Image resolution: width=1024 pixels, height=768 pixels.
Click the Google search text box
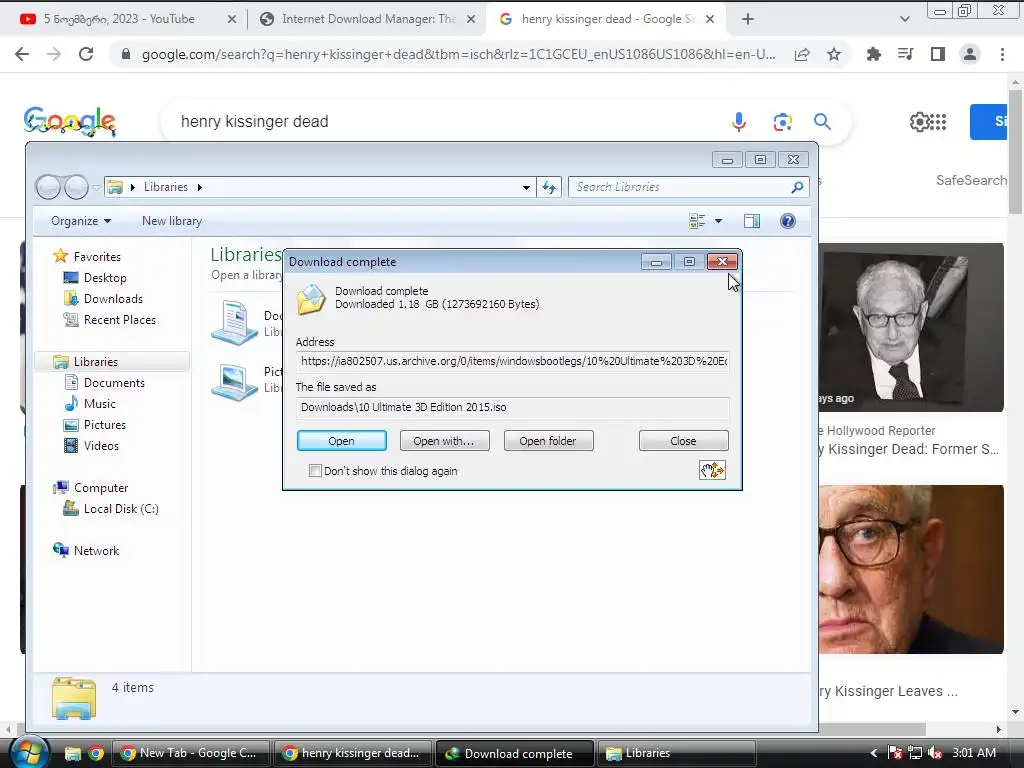tap(444, 121)
